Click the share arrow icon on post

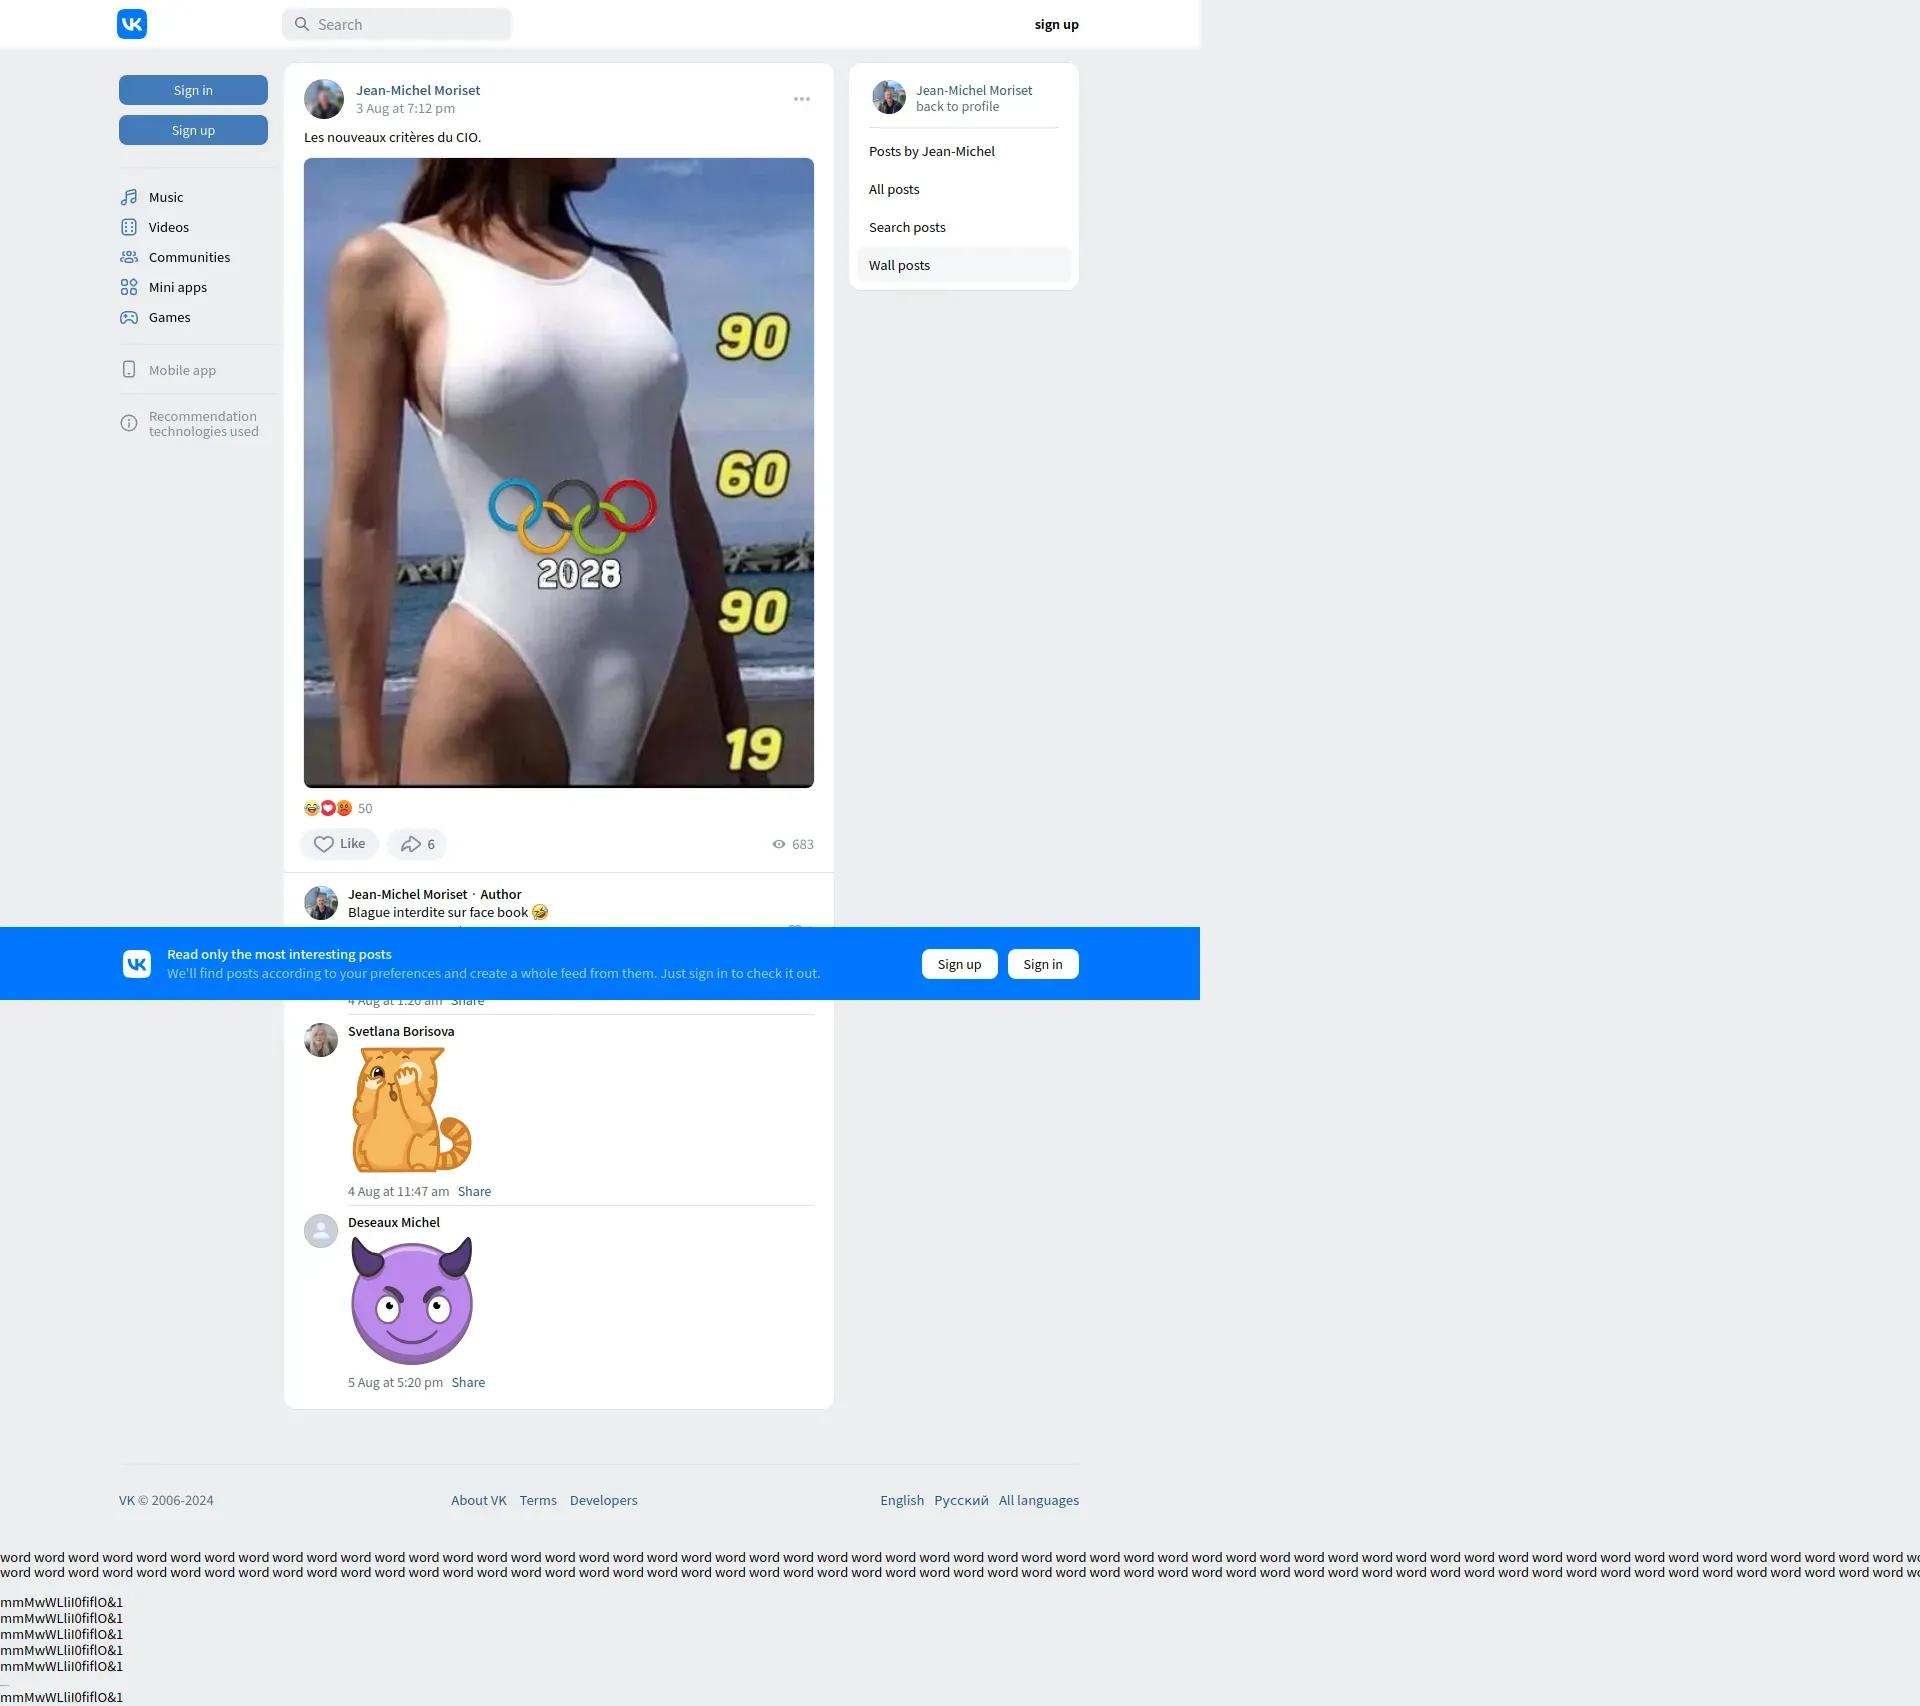click(411, 844)
